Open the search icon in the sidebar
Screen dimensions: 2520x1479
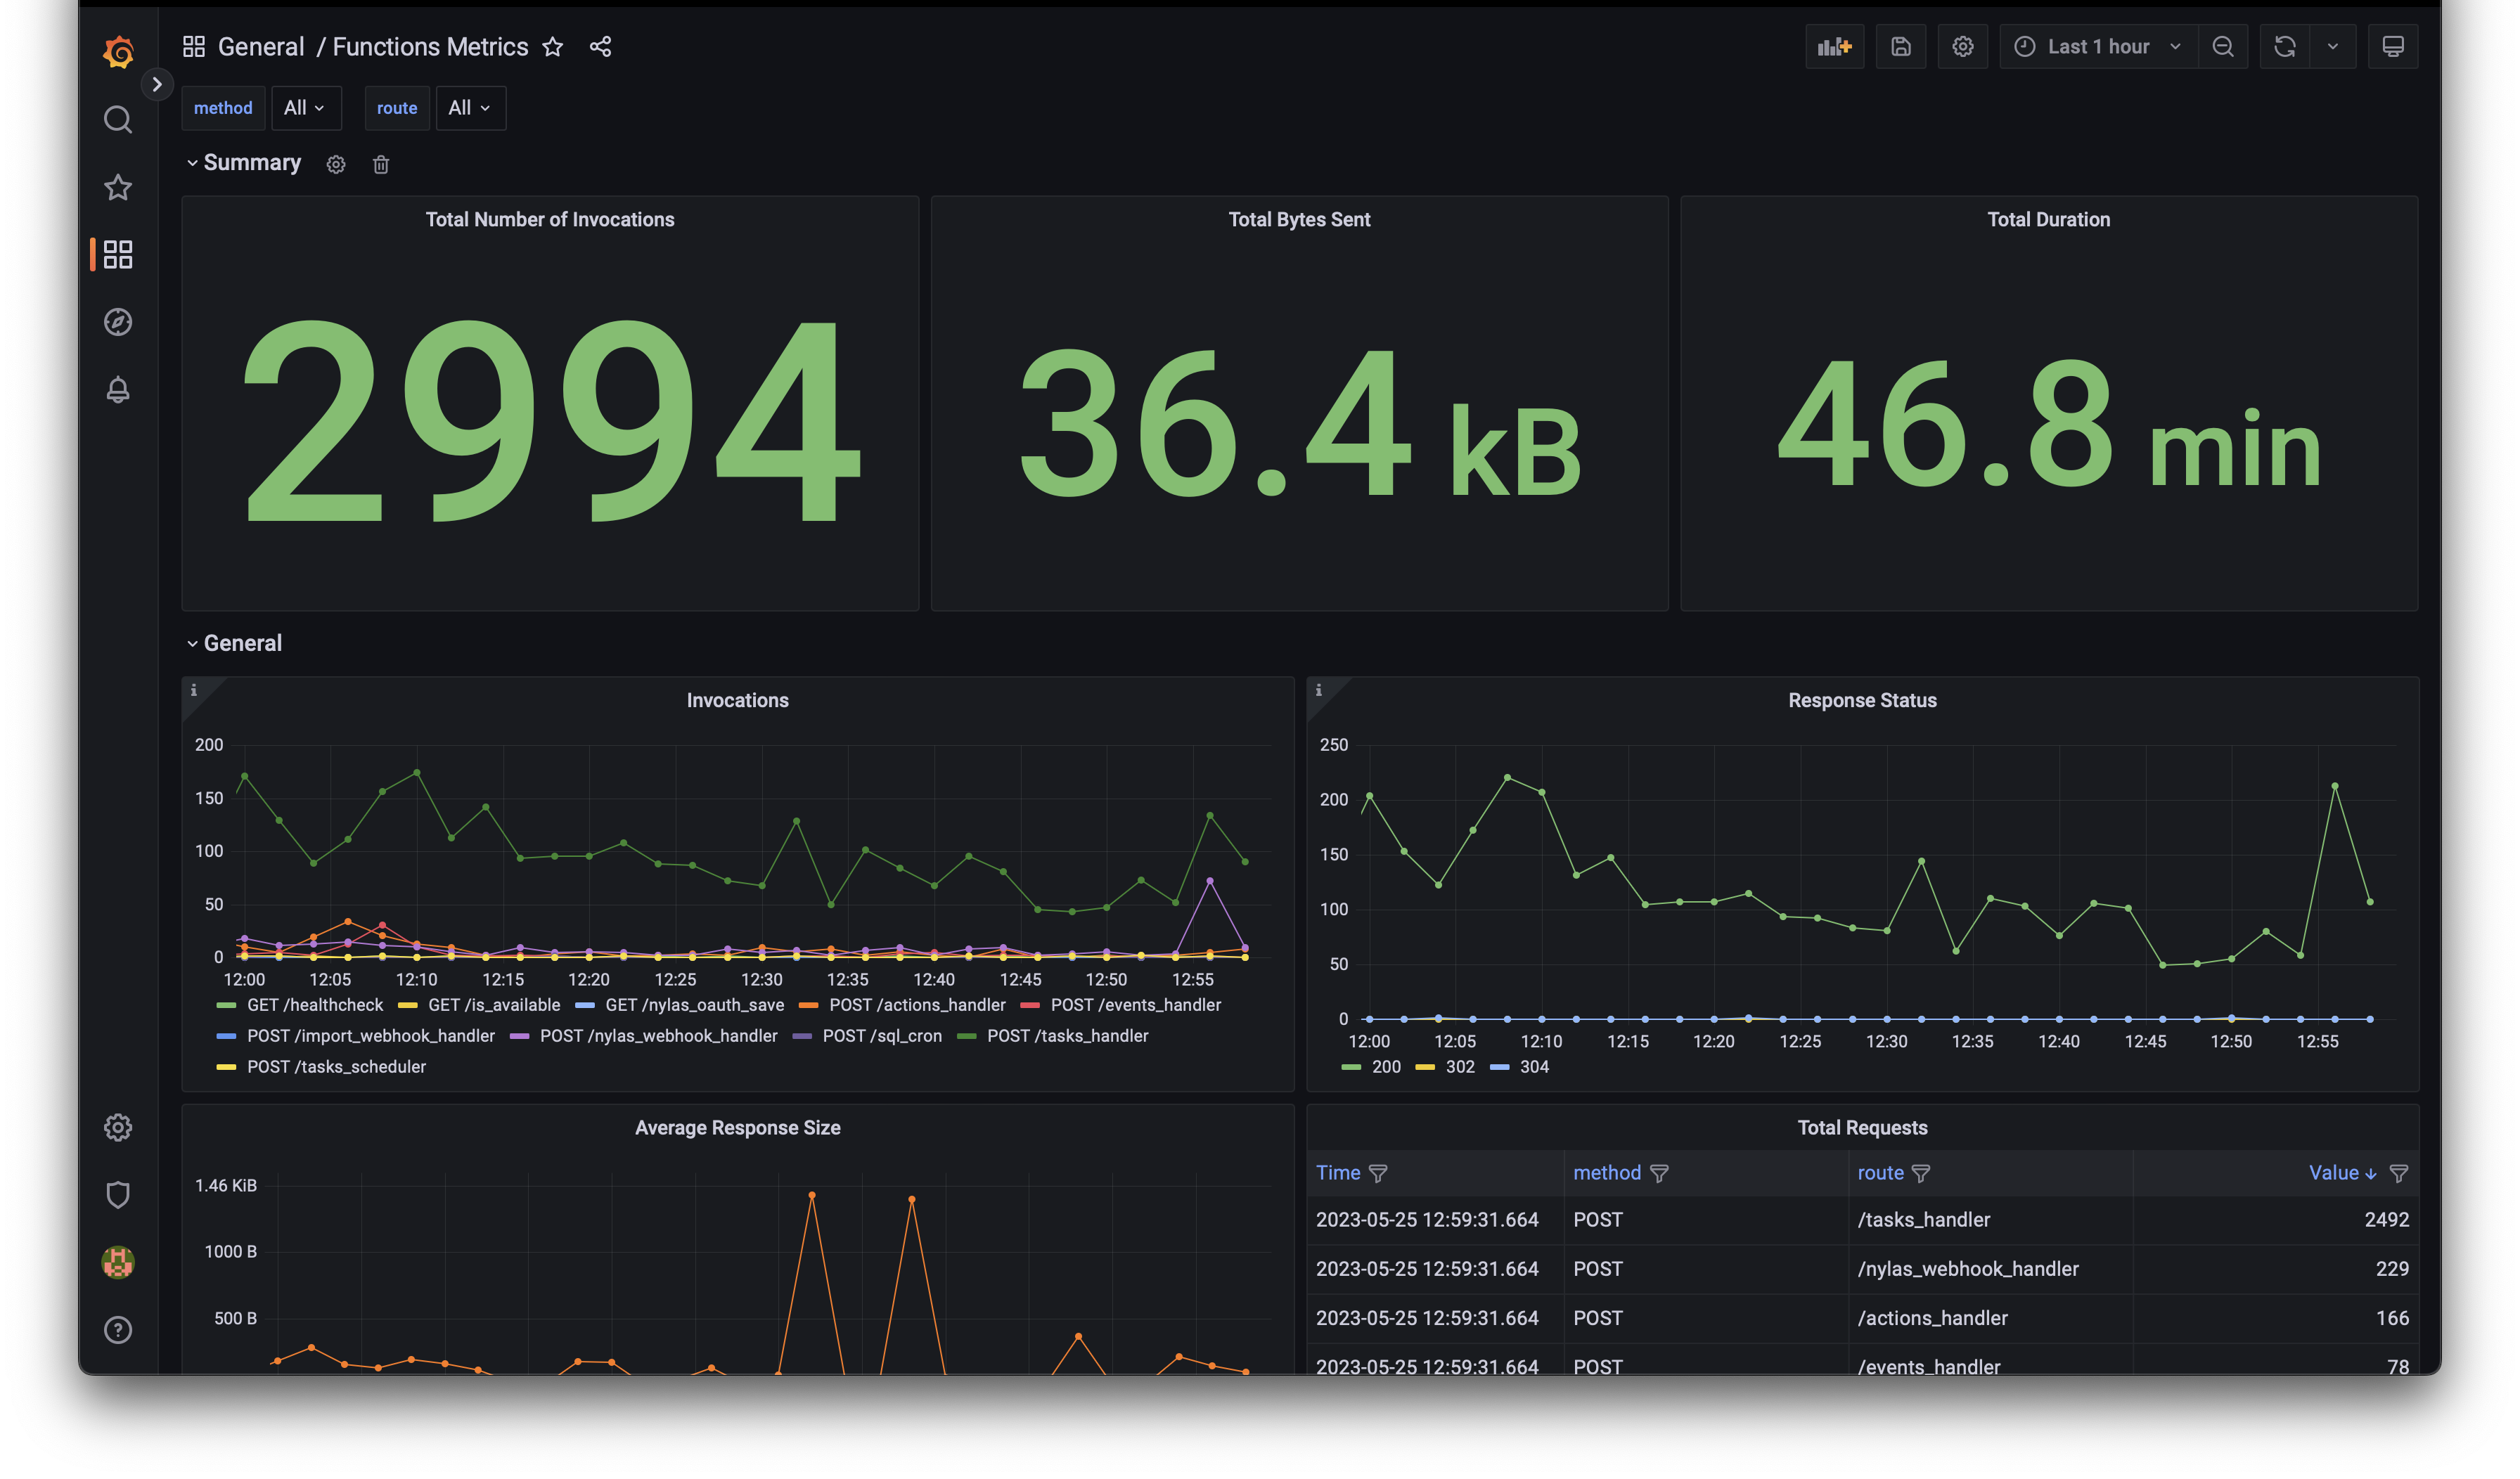point(118,119)
